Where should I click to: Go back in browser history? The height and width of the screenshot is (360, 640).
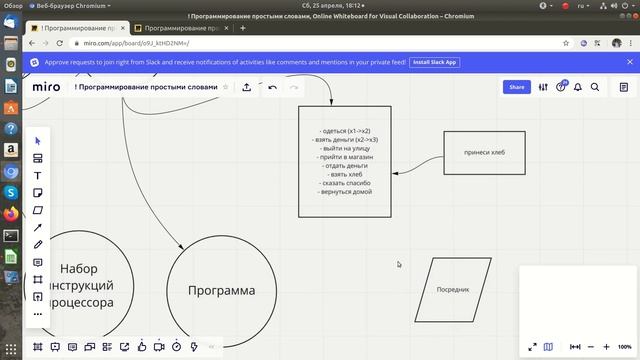pos(32,43)
